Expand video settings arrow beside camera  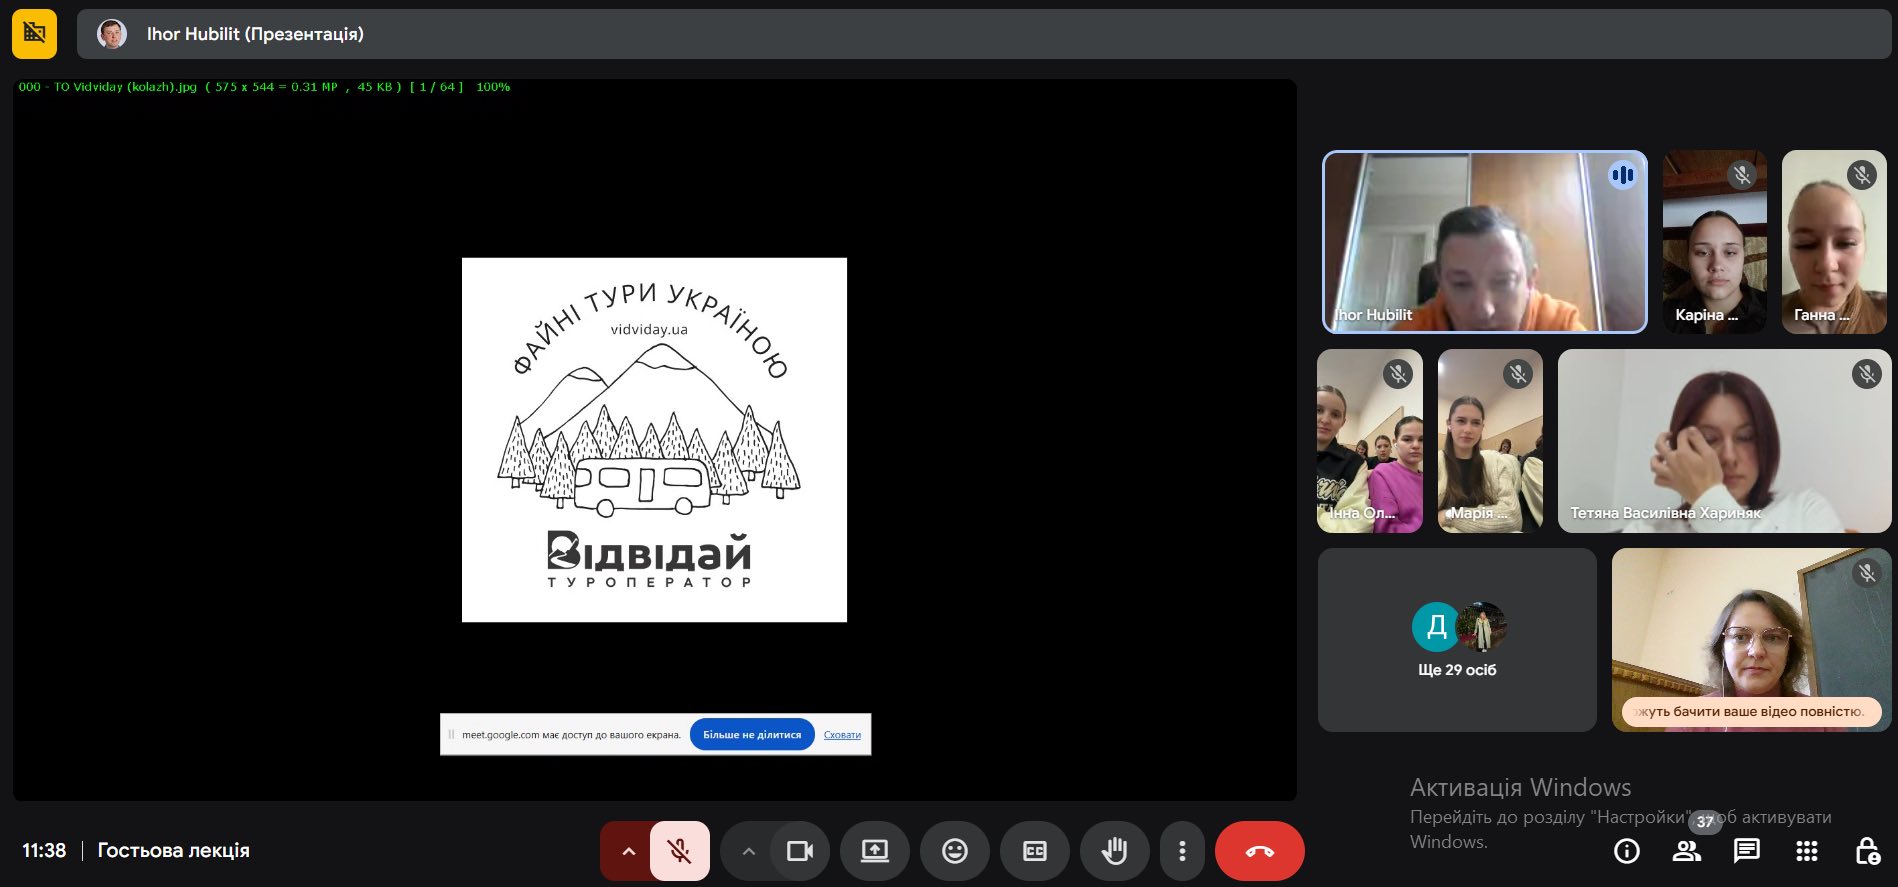[748, 851]
